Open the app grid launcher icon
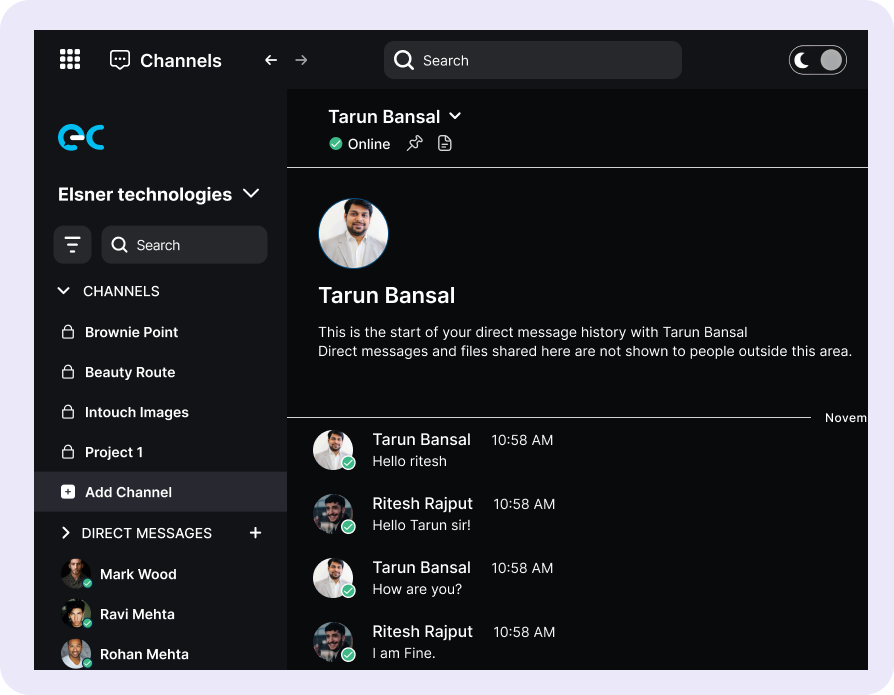 70,60
